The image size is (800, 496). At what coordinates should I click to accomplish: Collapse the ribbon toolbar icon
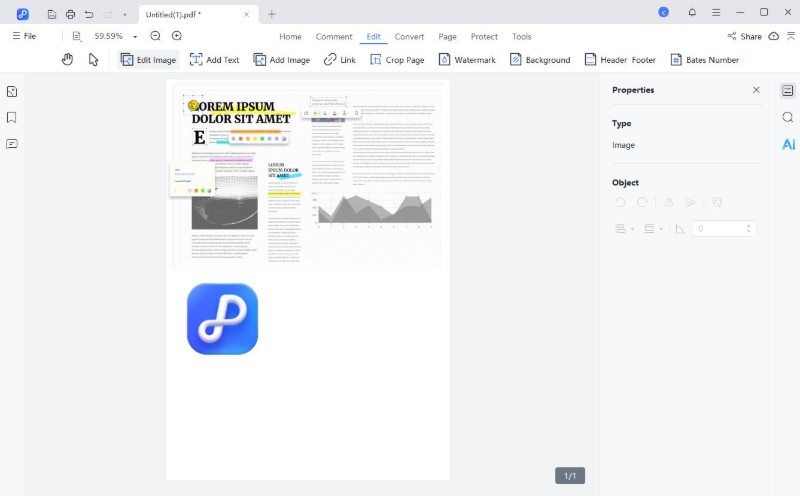coord(791,36)
